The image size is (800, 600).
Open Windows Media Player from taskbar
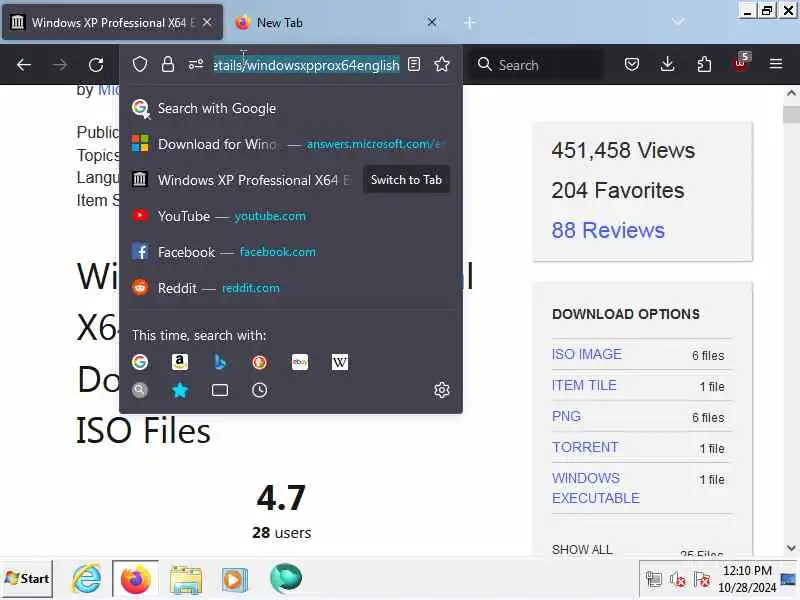(235, 580)
